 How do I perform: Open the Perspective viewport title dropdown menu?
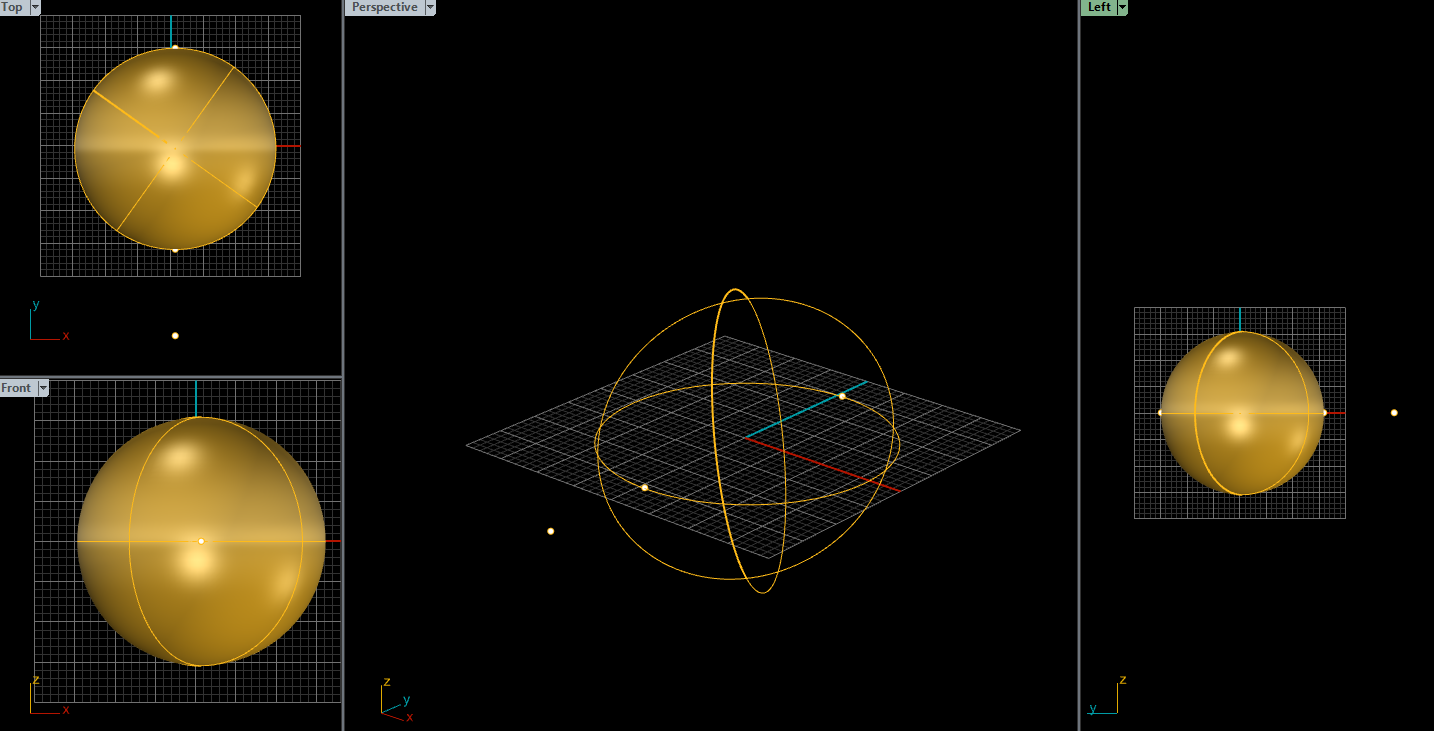(x=430, y=7)
